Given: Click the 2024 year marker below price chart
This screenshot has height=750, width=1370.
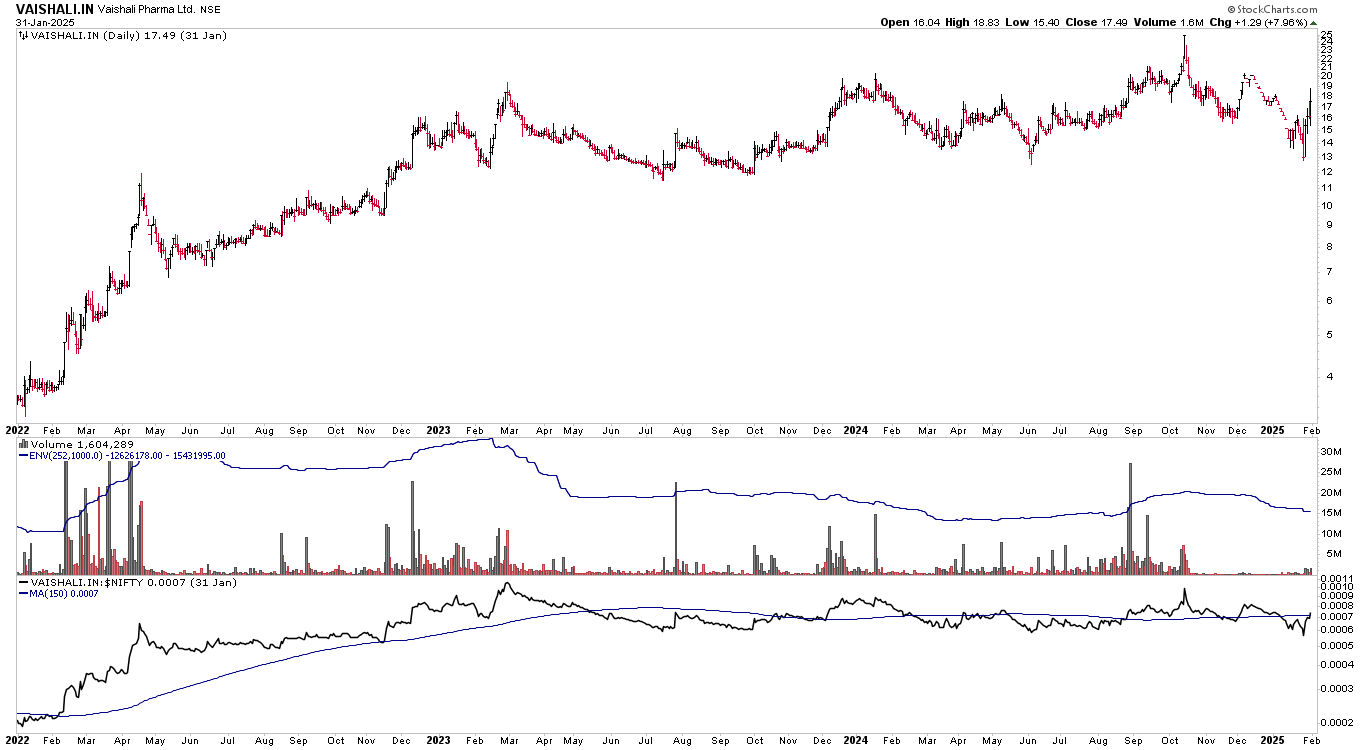Looking at the screenshot, I should [x=855, y=430].
